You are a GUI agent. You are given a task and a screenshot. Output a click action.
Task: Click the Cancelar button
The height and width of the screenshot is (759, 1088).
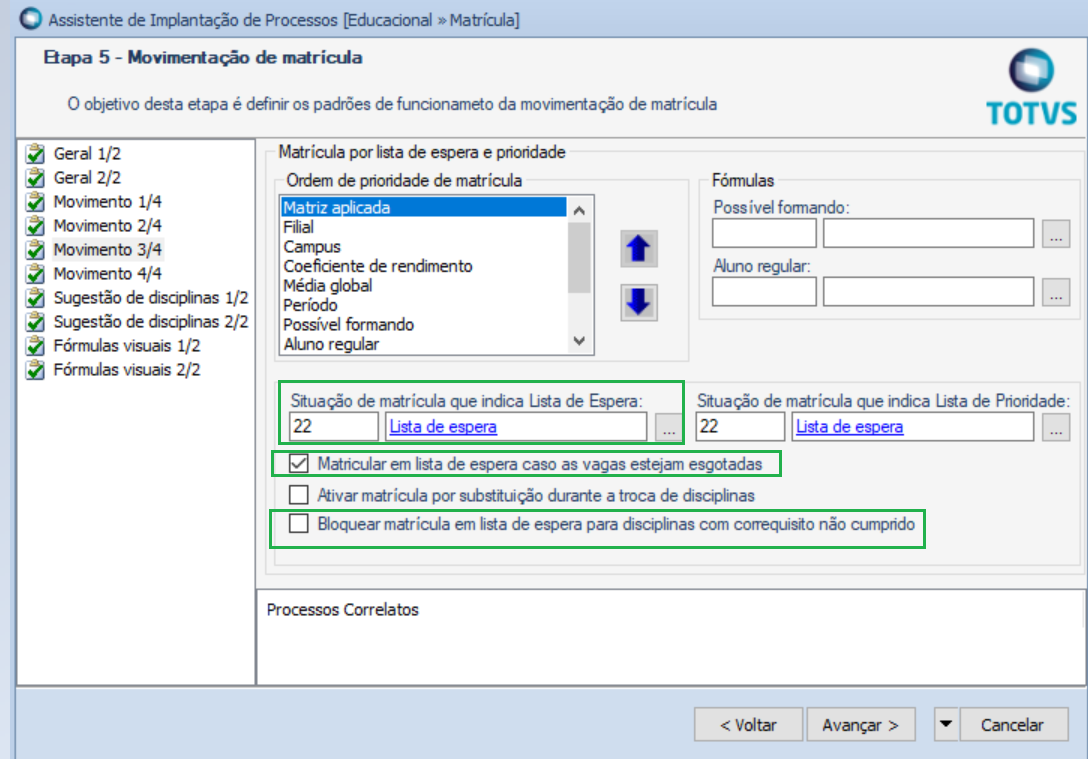[1013, 724]
